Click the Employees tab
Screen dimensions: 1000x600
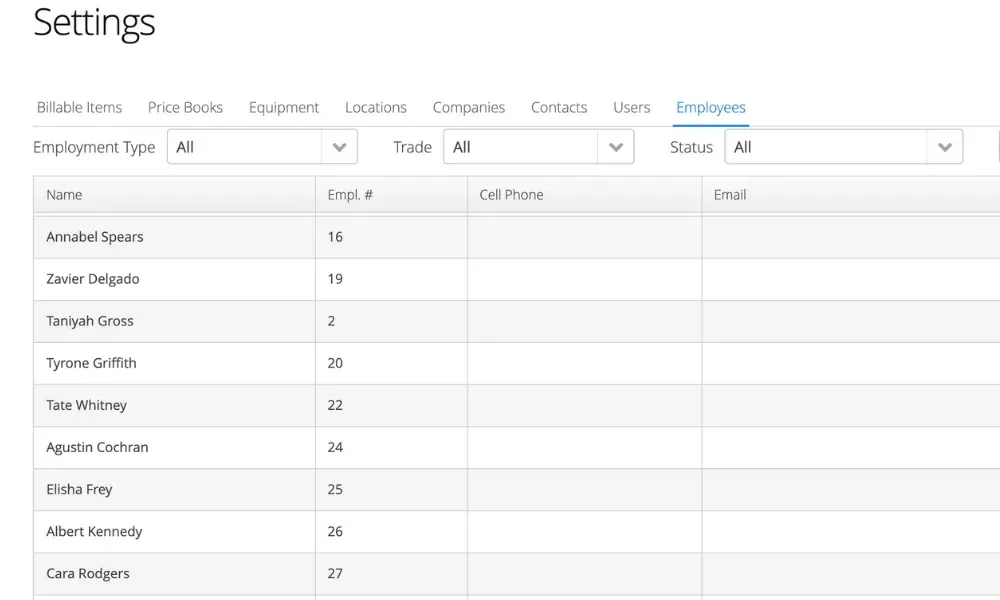pos(710,107)
